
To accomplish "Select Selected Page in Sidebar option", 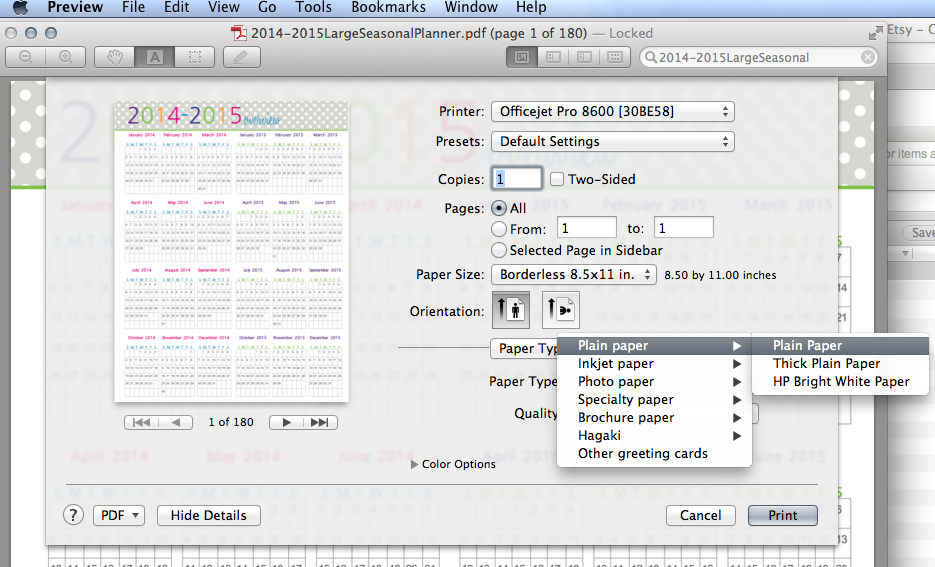I will pyautogui.click(x=499, y=250).
